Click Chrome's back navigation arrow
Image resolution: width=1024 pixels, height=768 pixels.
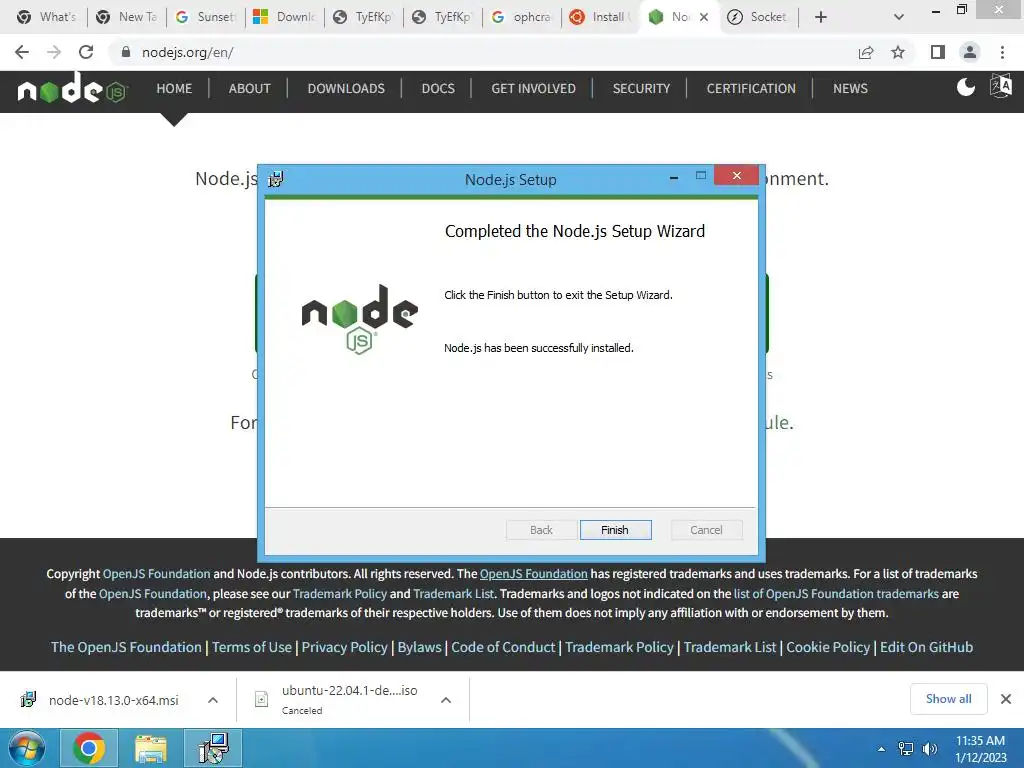(x=22, y=52)
